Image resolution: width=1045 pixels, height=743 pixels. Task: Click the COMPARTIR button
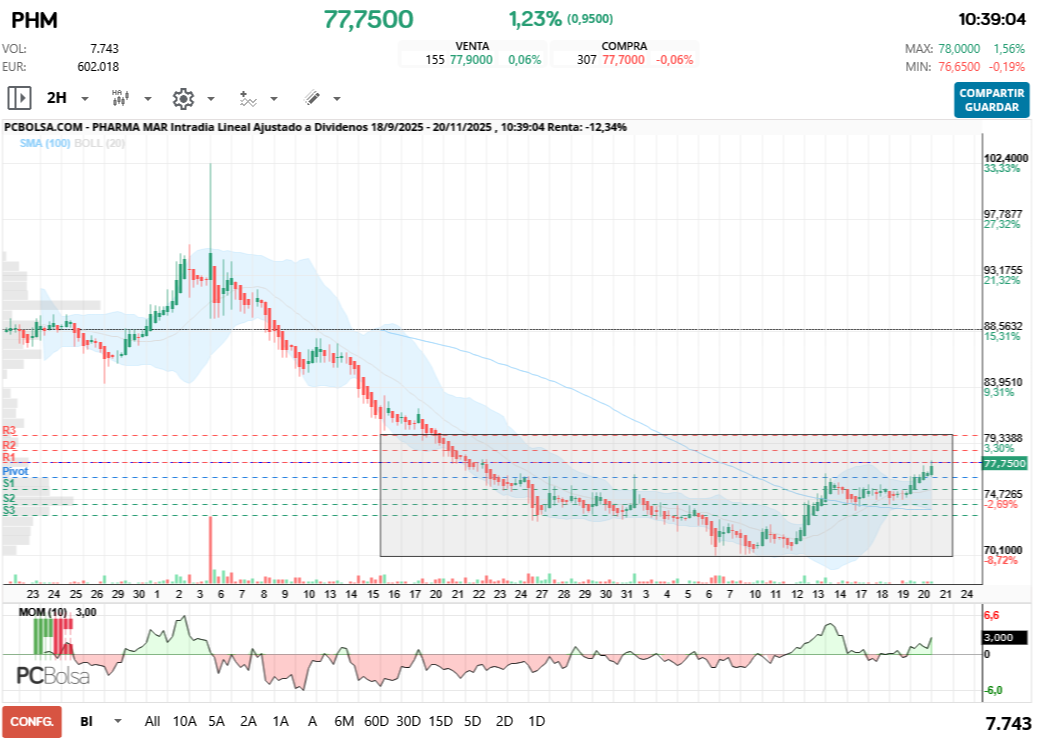coord(992,92)
